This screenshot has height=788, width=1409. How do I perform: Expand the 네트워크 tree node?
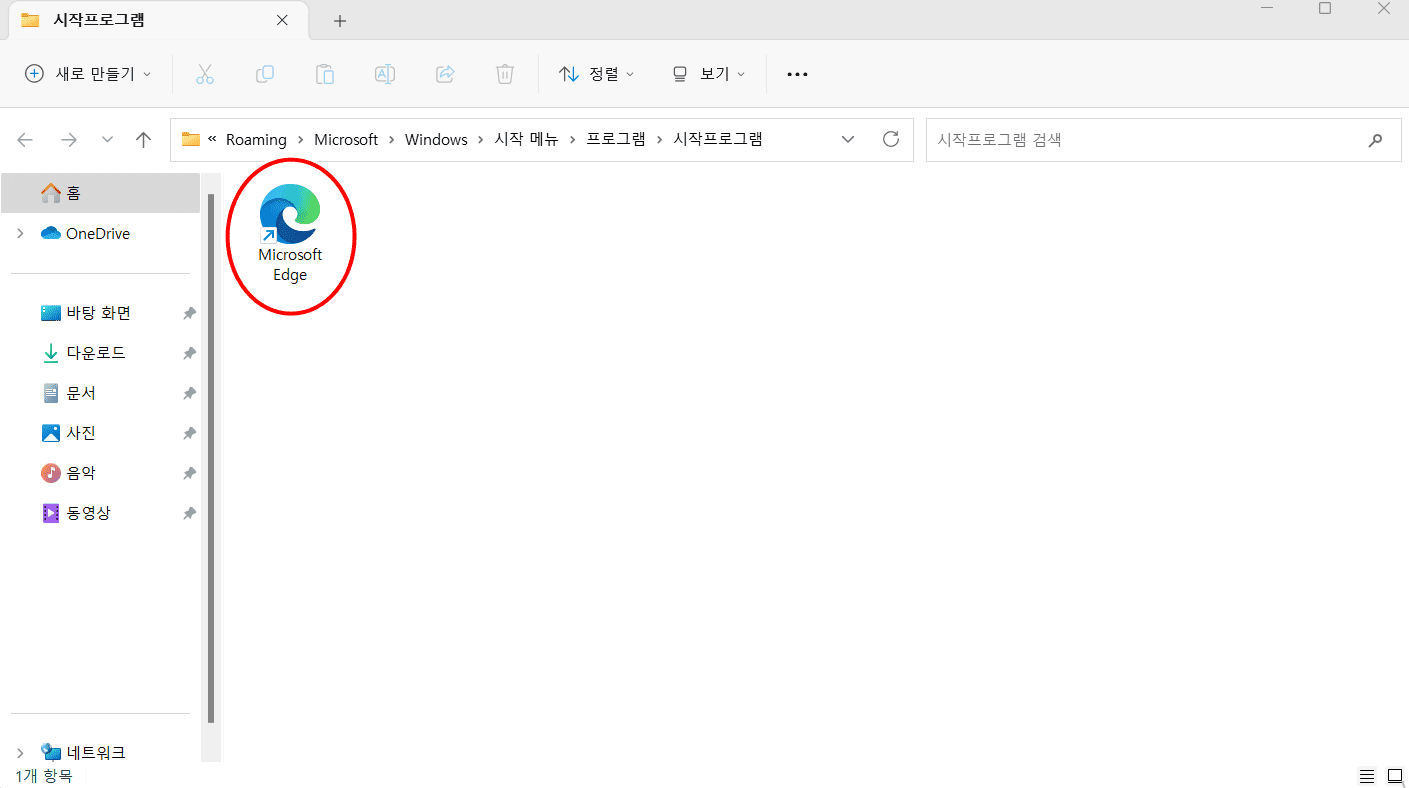20,753
